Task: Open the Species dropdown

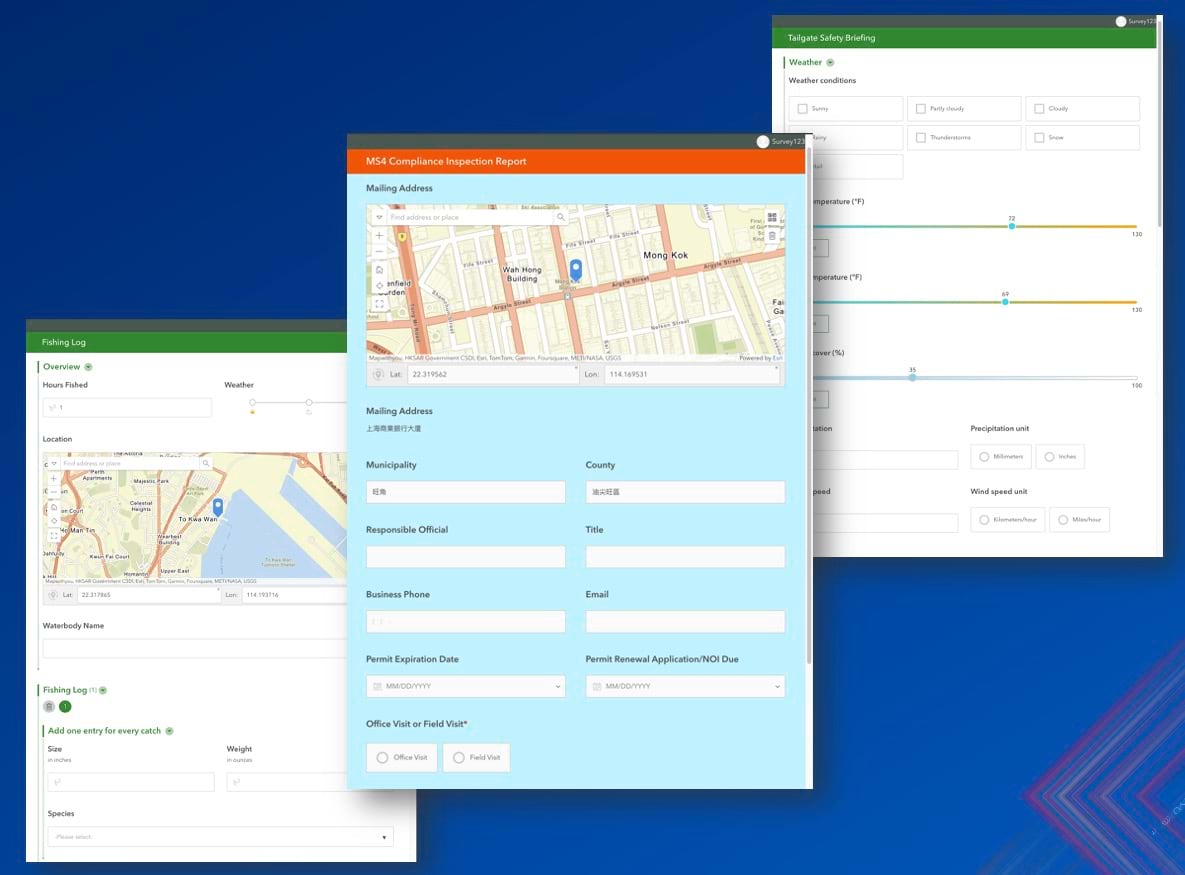Action: pyautogui.click(x=220, y=836)
